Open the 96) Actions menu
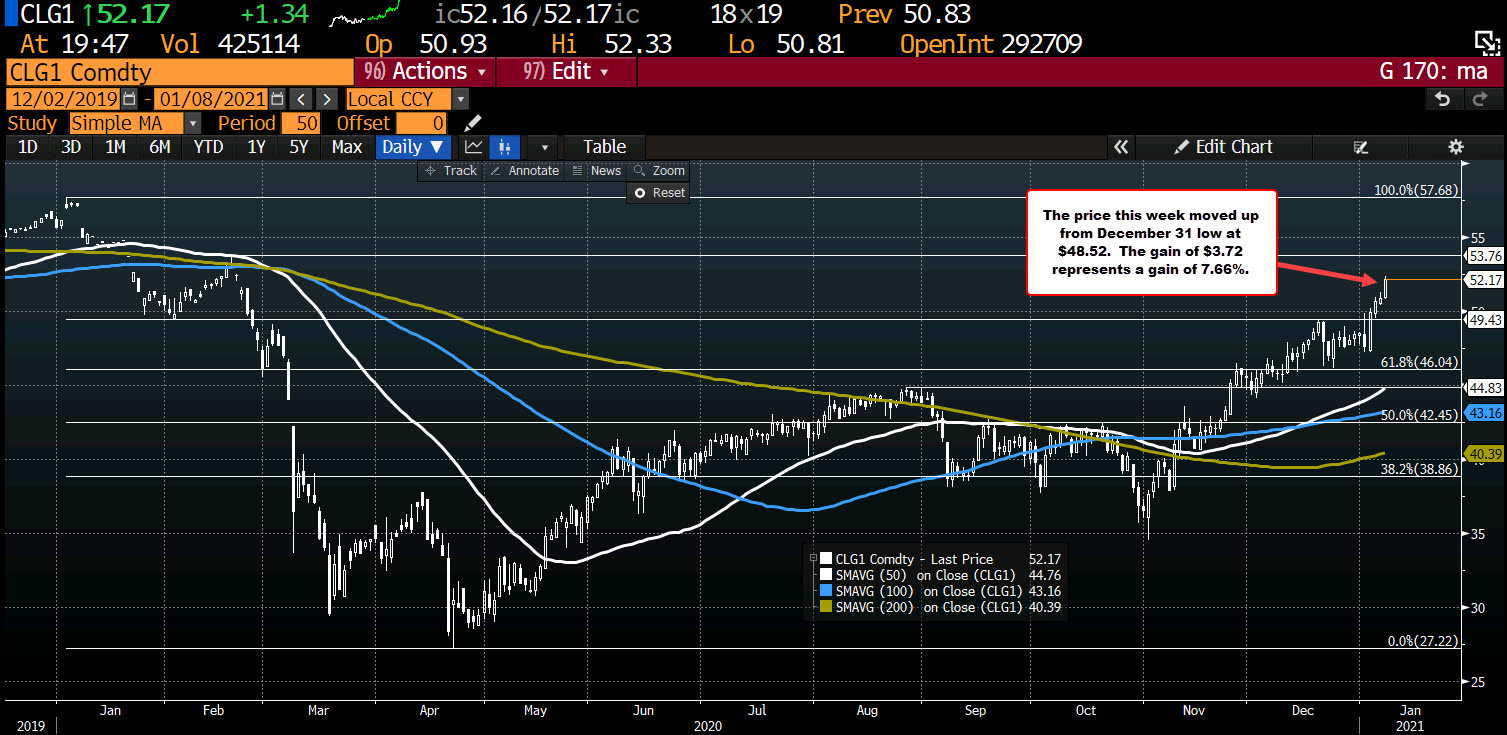Image resolution: width=1507 pixels, height=735 pixels. coord(424,72)
